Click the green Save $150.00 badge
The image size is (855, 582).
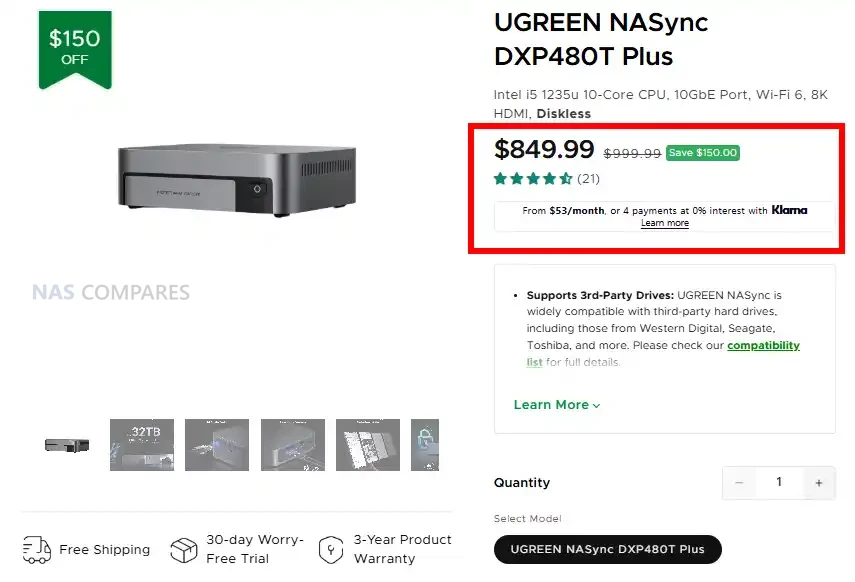pyautogui.click(x=702, y=153)
